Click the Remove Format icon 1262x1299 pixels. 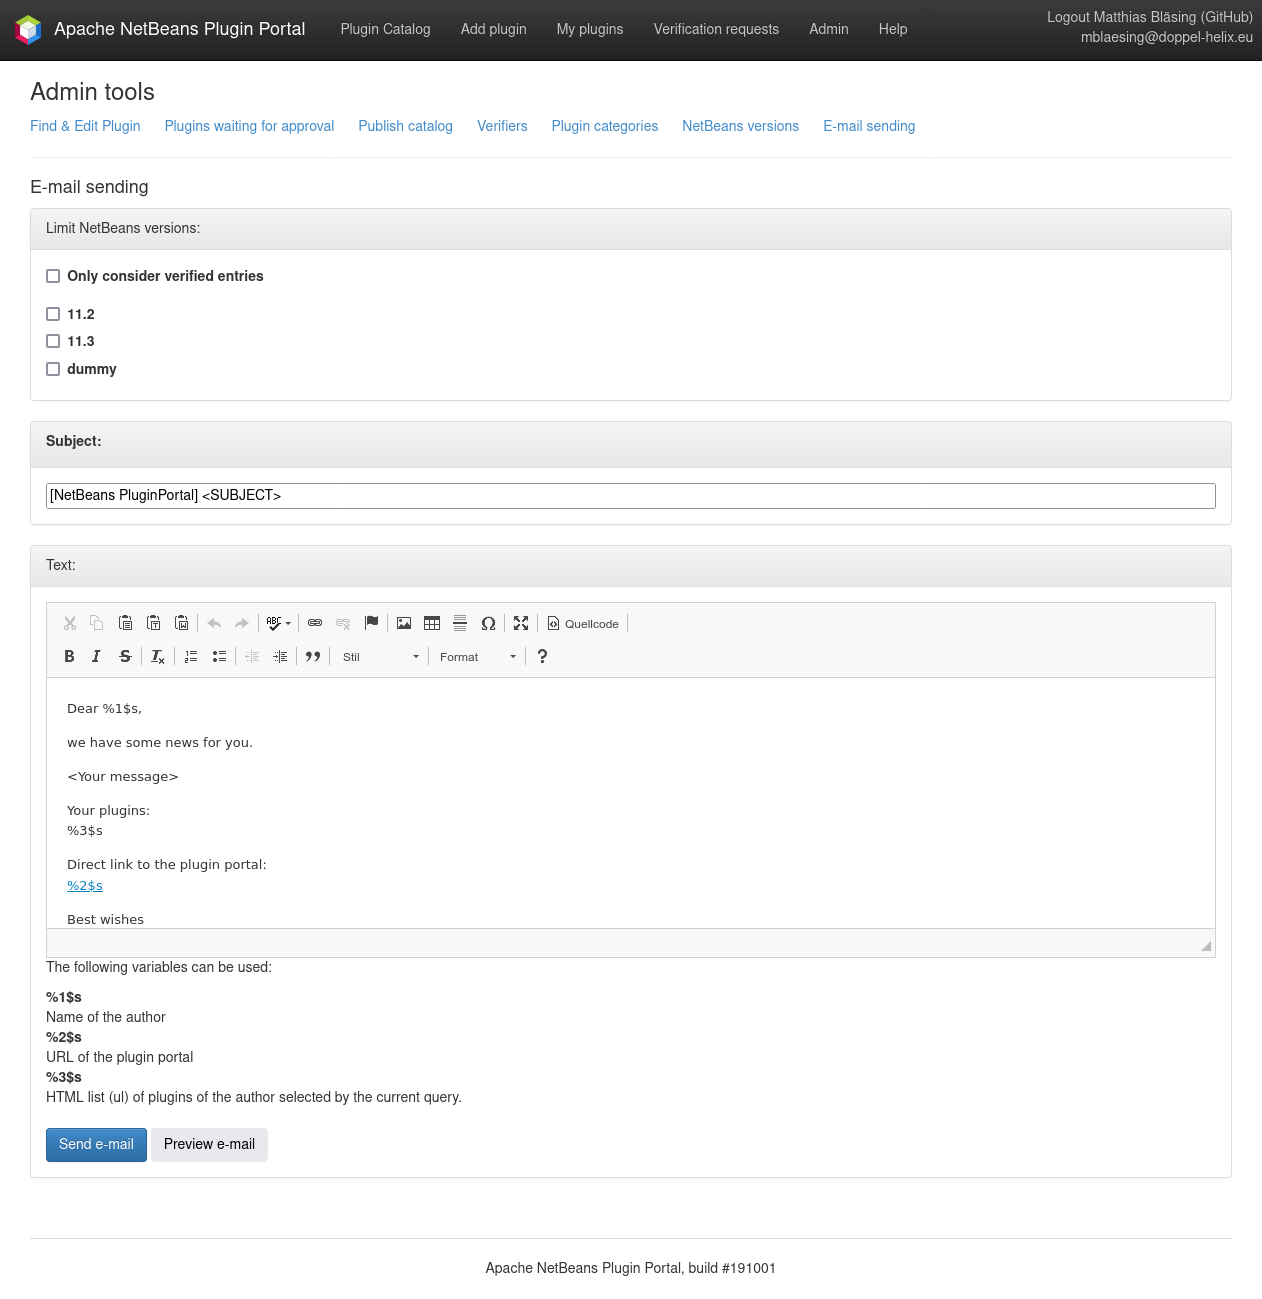[158, 656]
